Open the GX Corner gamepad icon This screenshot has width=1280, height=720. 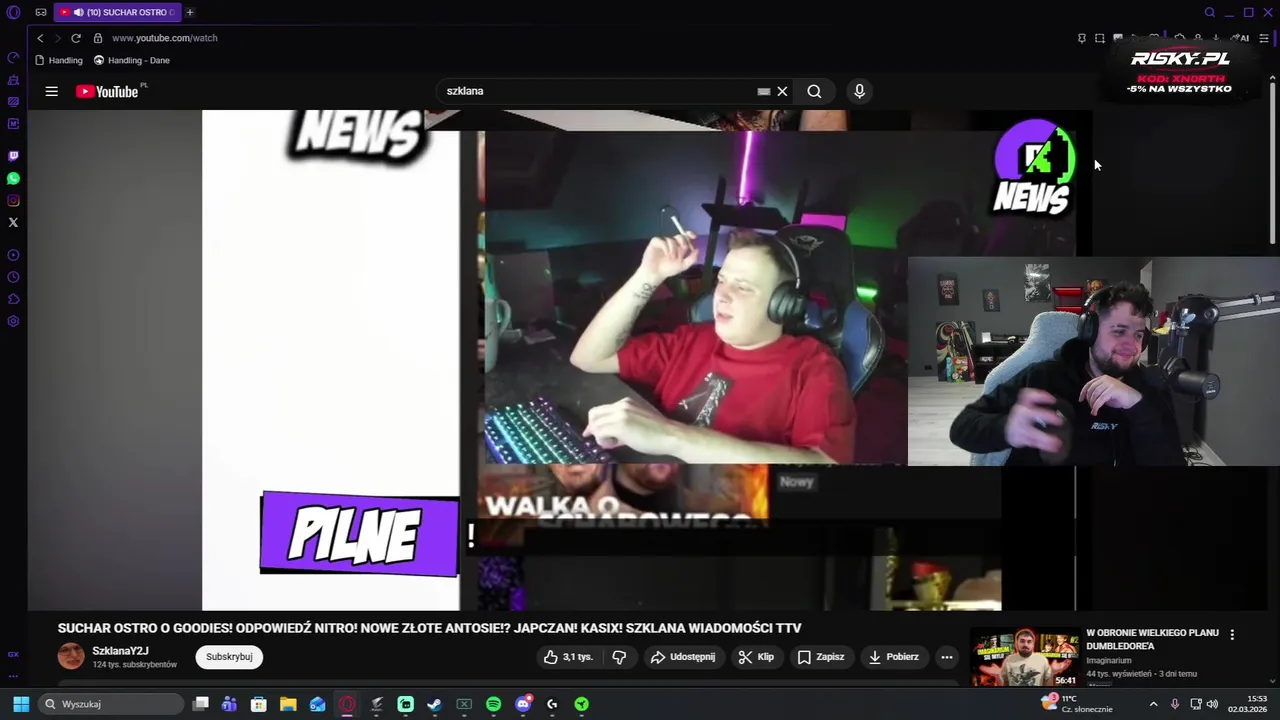[x=41, y=12]
